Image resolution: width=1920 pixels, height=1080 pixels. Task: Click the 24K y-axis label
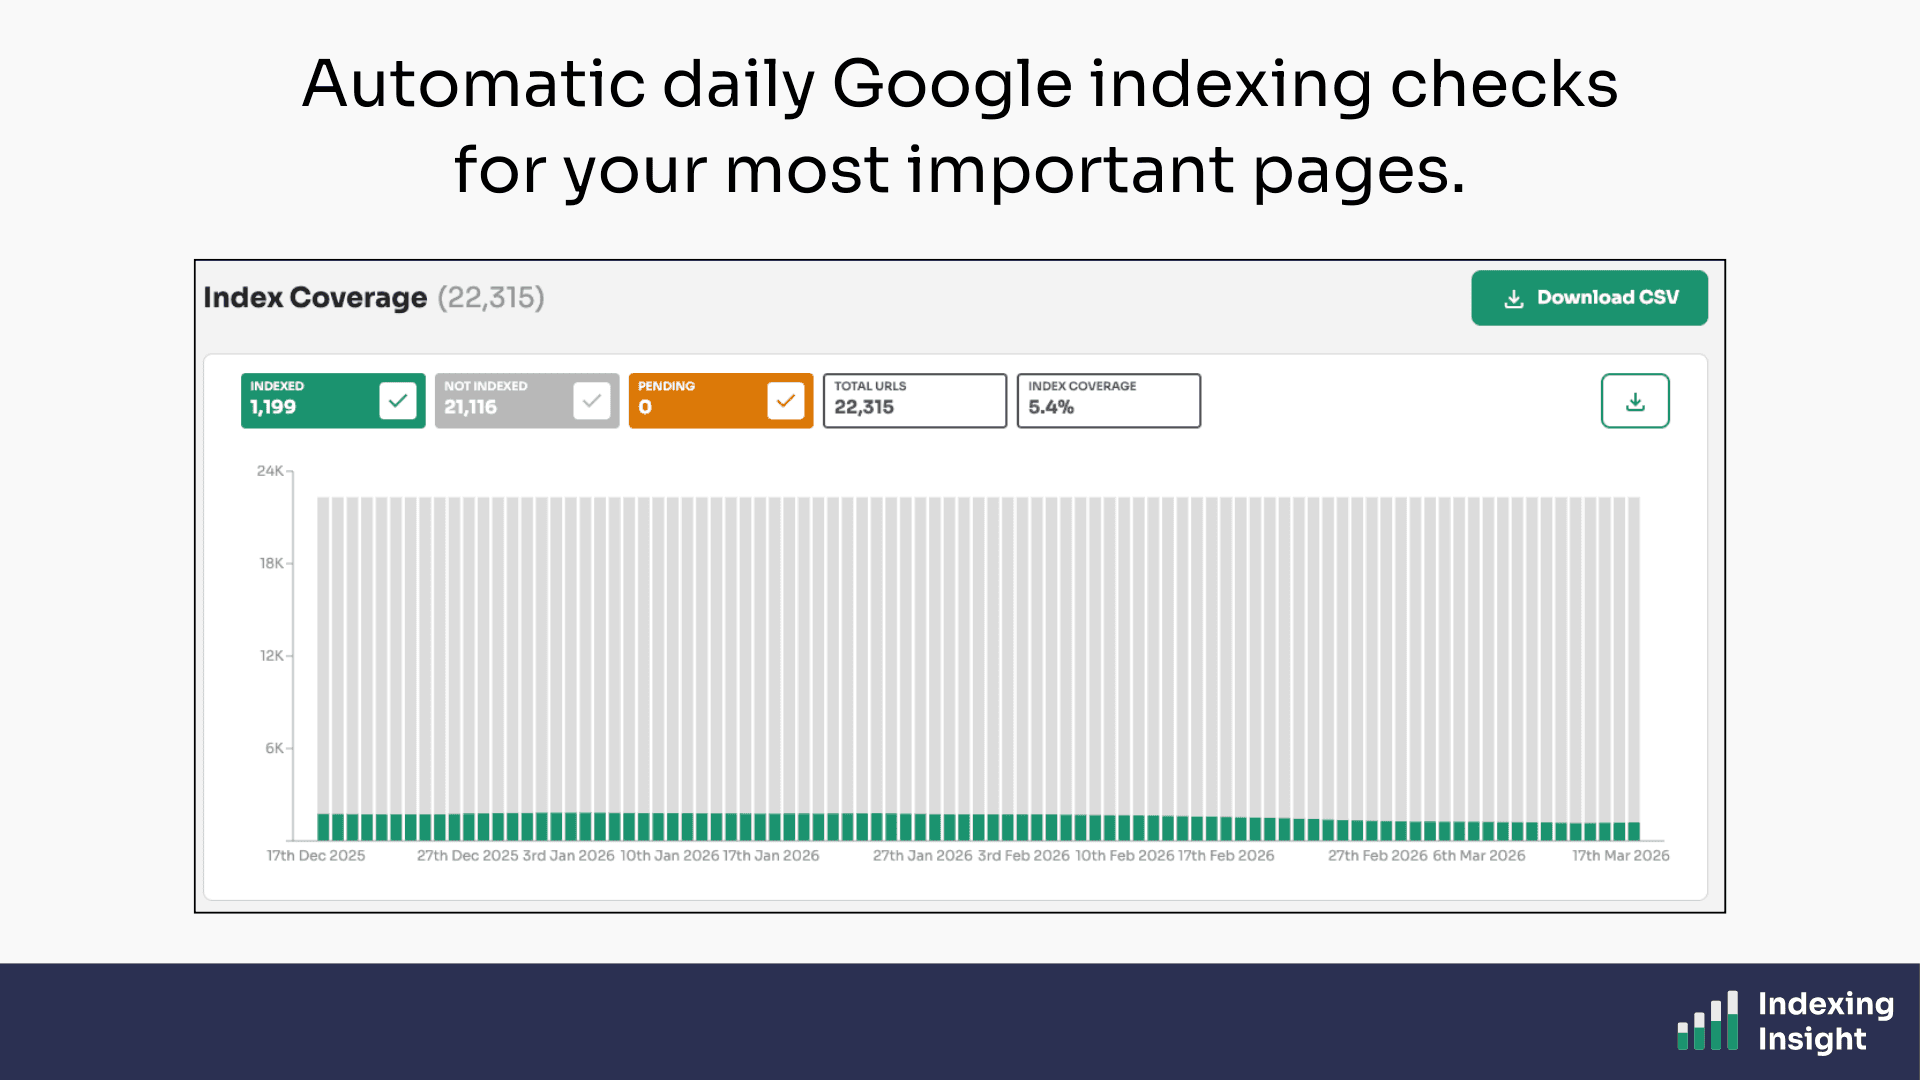[x=270, y=471]
